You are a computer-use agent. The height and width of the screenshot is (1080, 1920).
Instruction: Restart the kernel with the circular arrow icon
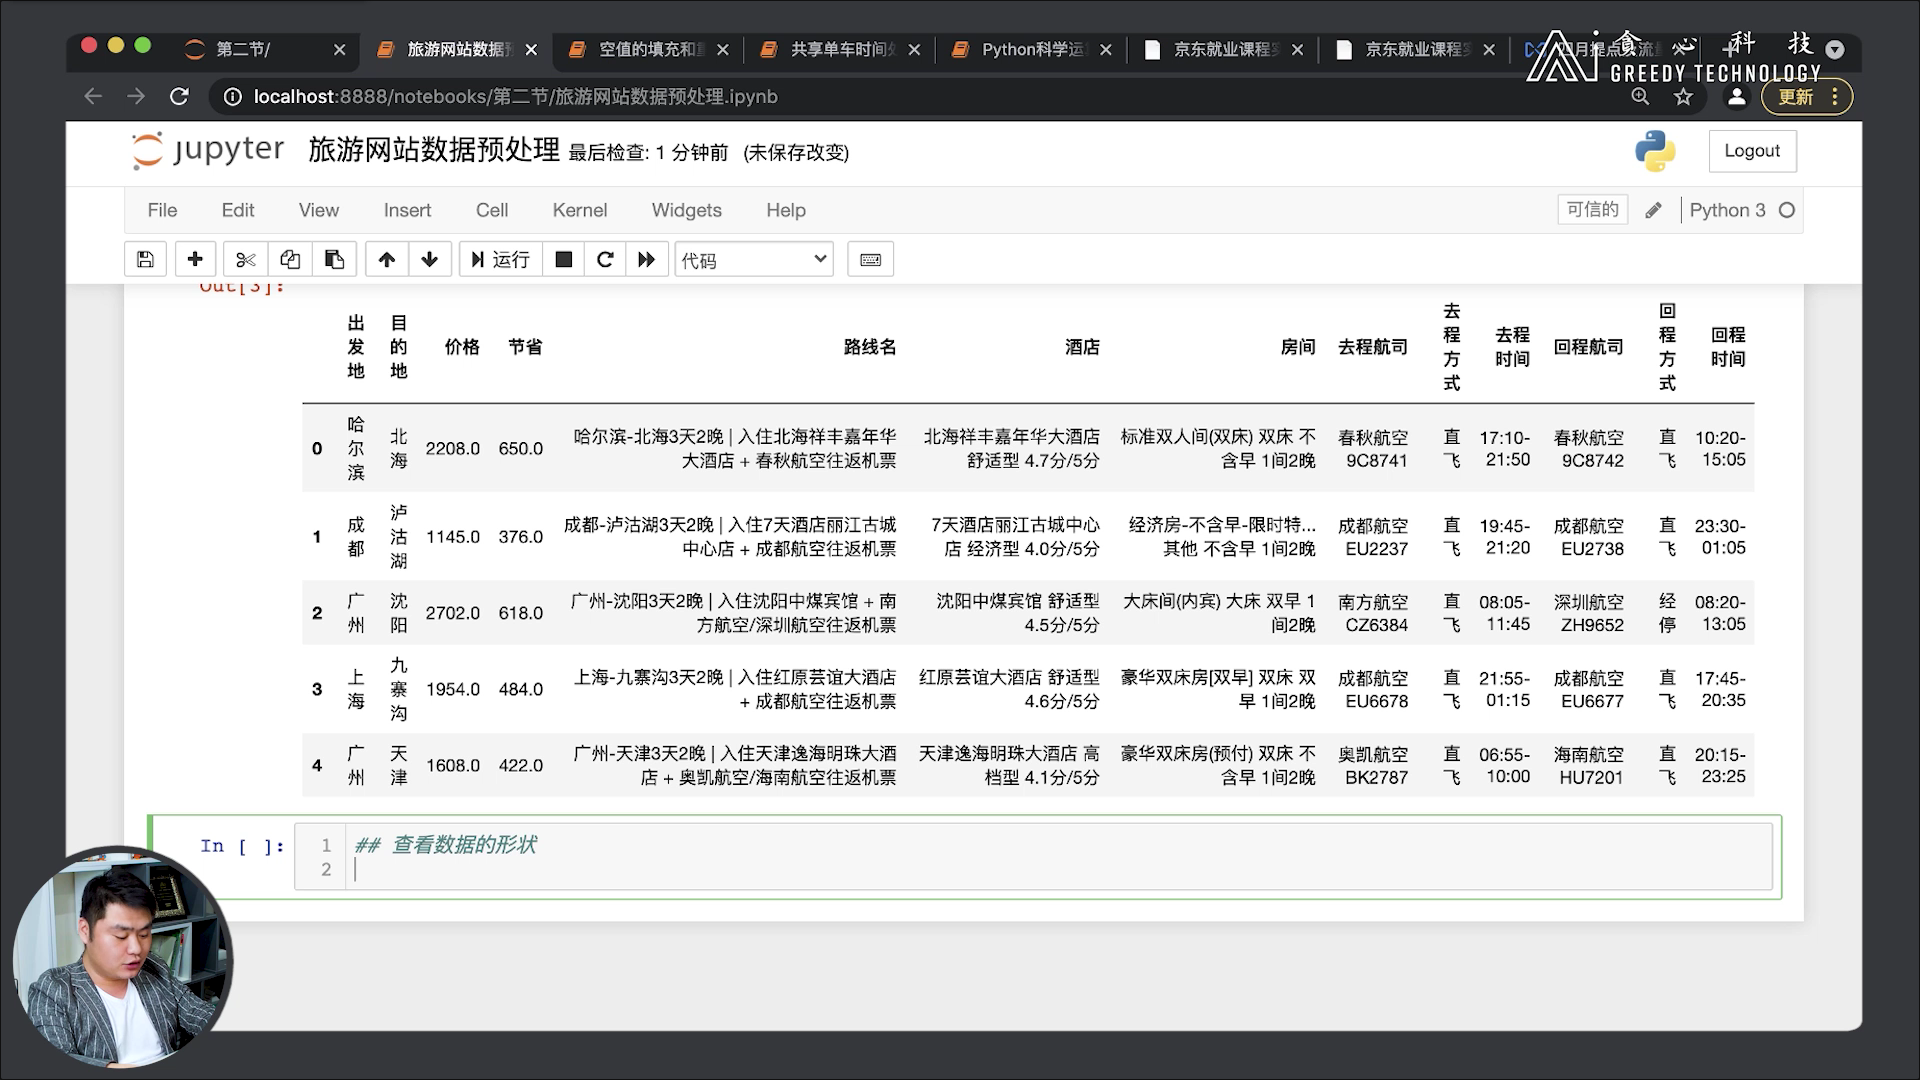604,259
